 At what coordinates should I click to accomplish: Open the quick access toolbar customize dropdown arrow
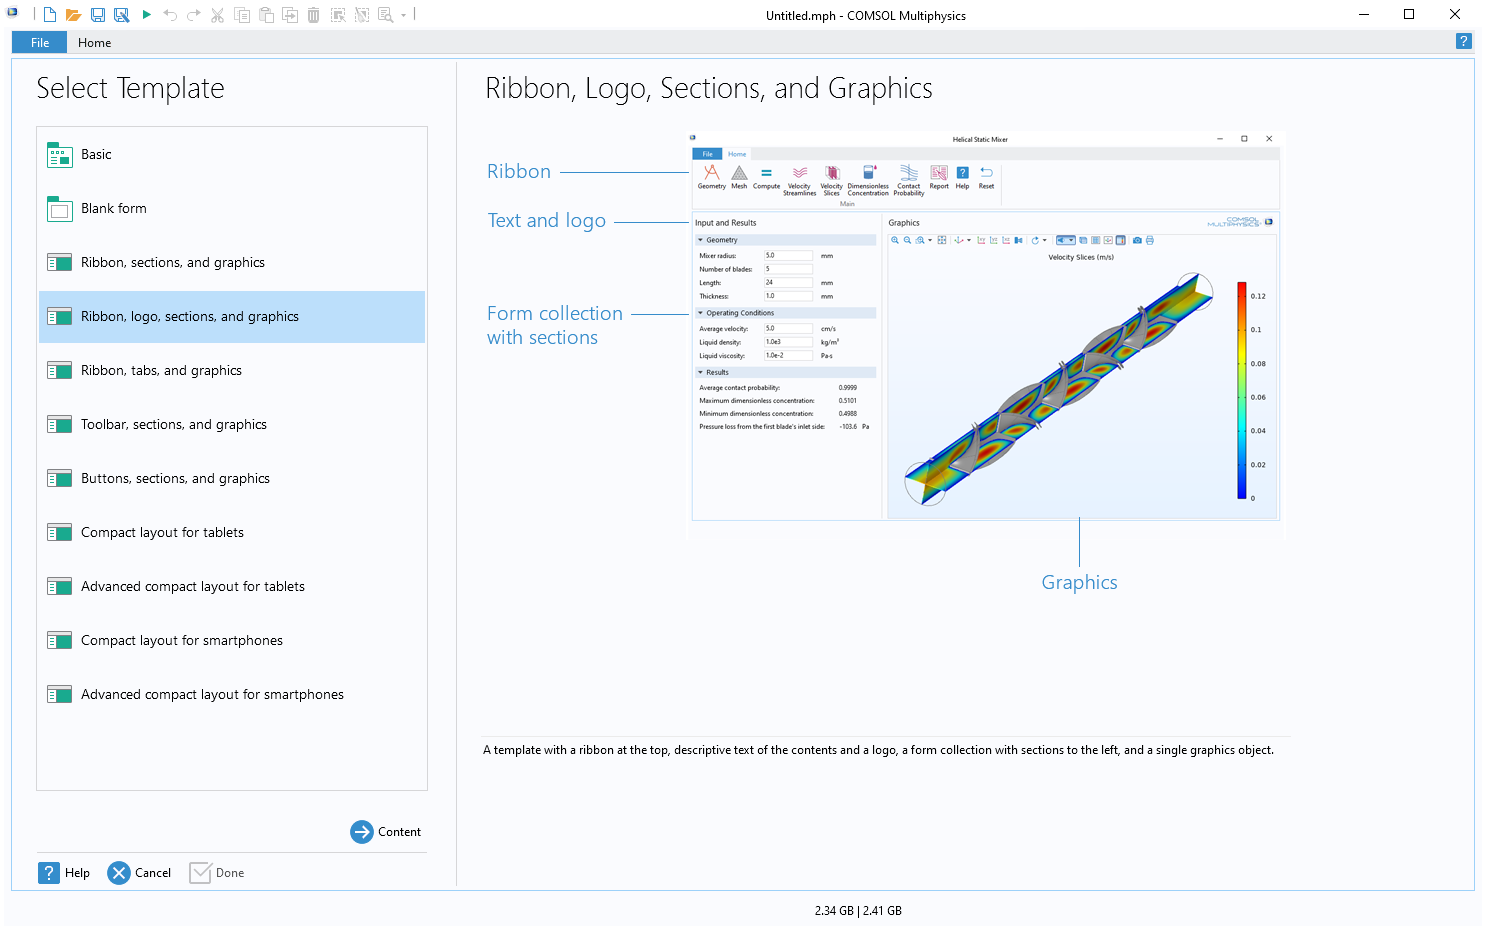(x=404, y=15)
